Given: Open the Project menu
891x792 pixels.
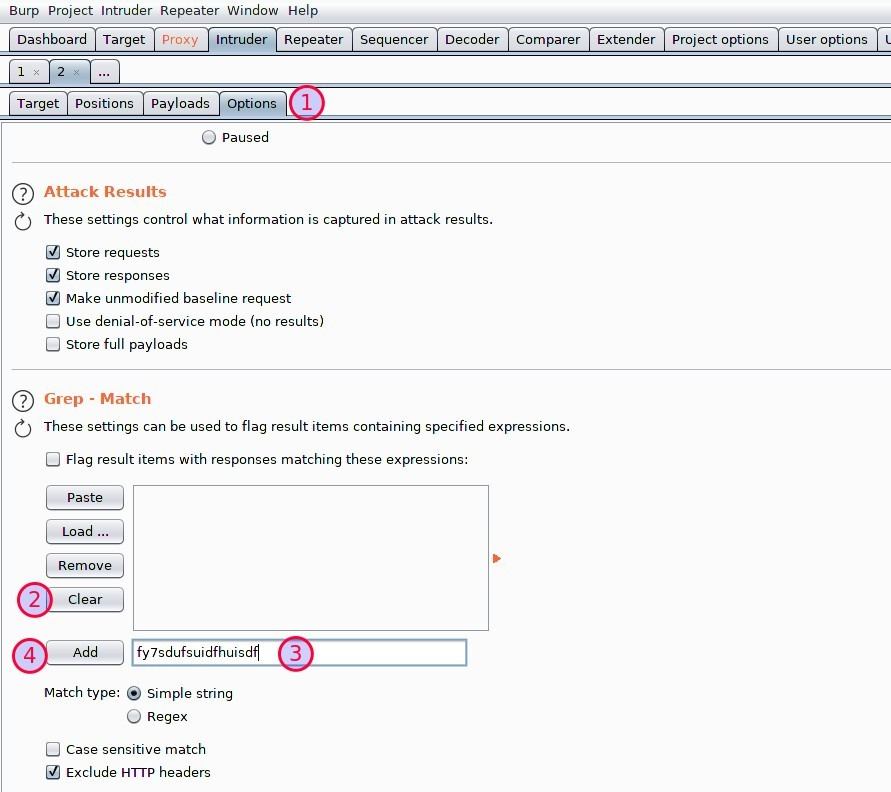Looking at the screenshot, I should tap(70, 10).
